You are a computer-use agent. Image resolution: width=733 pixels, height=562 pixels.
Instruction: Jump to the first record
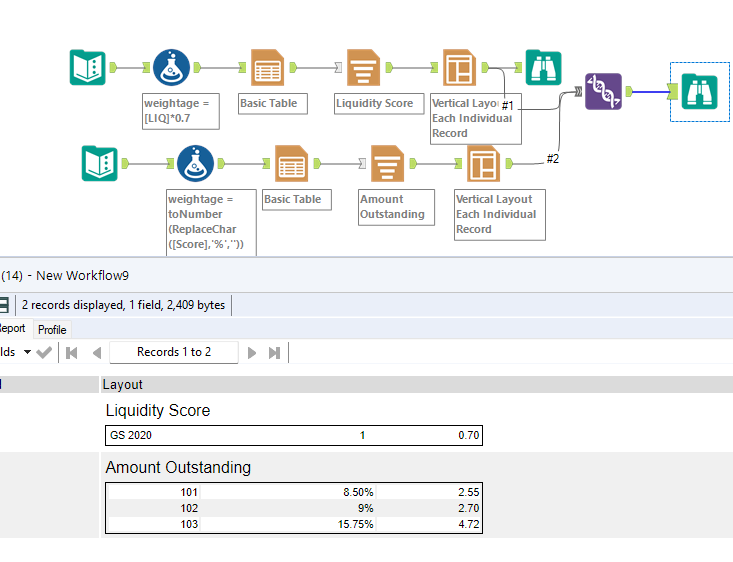click(x=72, y=352)
